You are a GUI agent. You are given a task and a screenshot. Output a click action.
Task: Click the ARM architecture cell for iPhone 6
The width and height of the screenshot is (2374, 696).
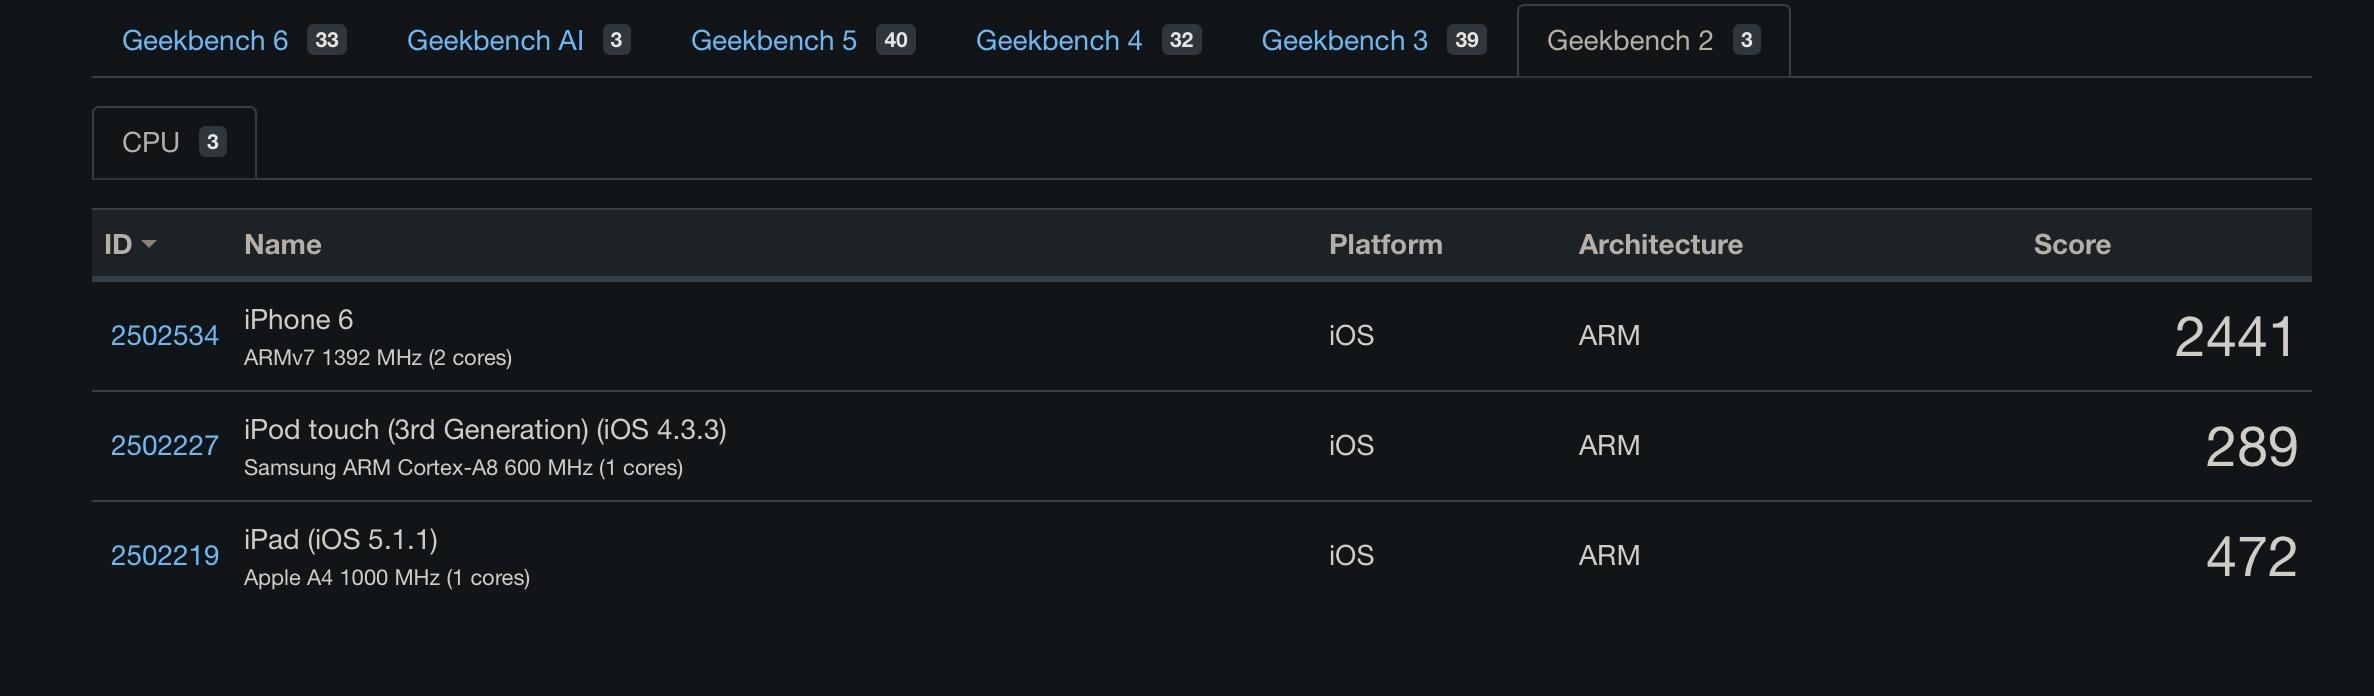1609,336
